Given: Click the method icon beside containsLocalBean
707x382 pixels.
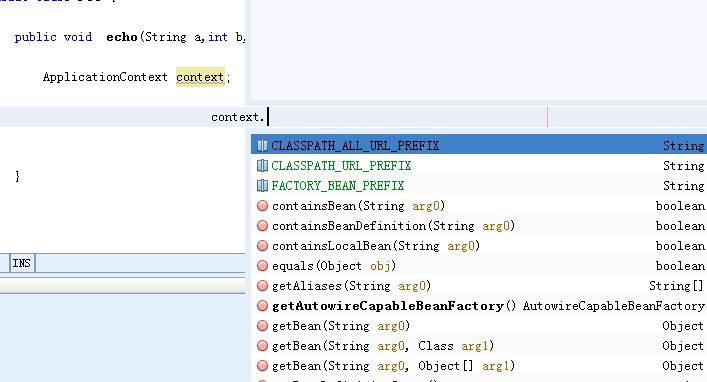Looking at the screenshot, I should 262,246.
